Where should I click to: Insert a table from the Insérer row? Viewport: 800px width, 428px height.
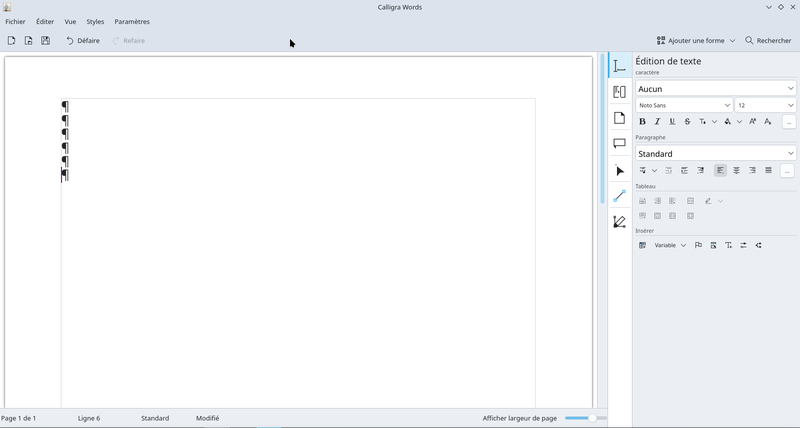point(642,245)
